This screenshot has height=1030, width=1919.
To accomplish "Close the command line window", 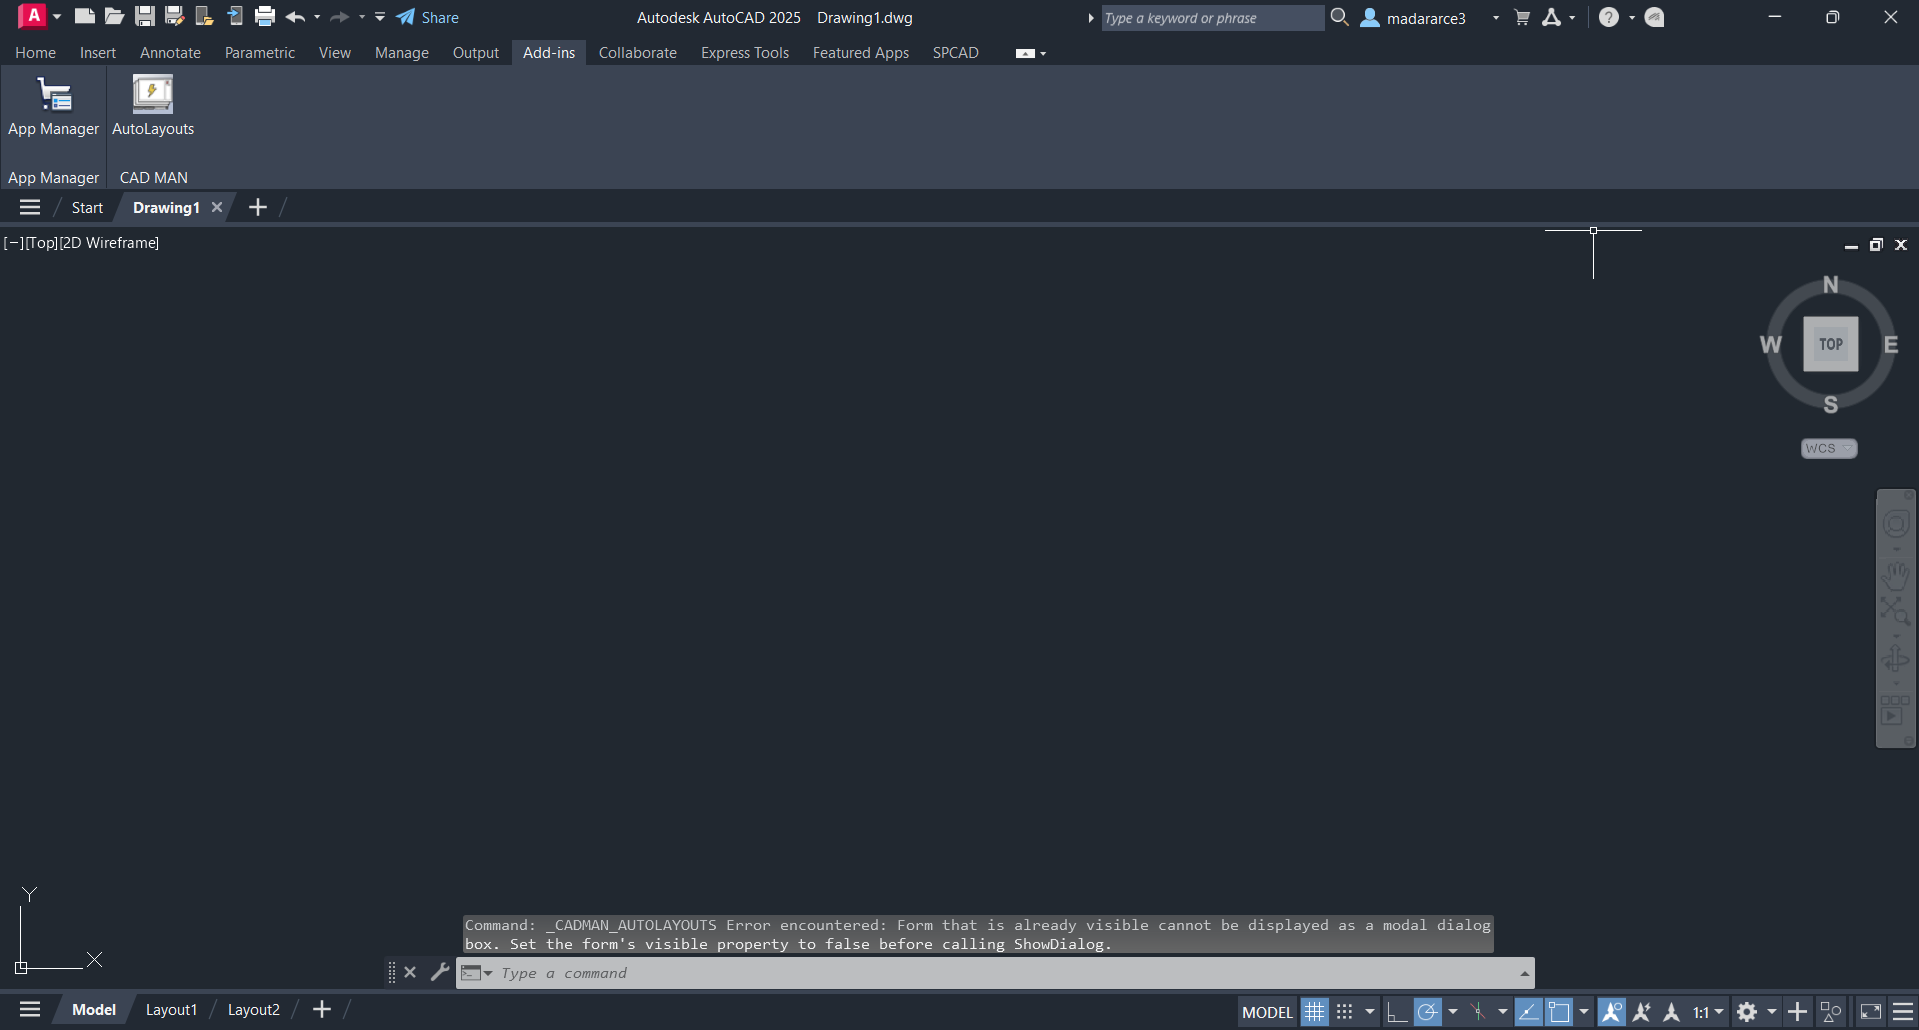I will [410, 972].
